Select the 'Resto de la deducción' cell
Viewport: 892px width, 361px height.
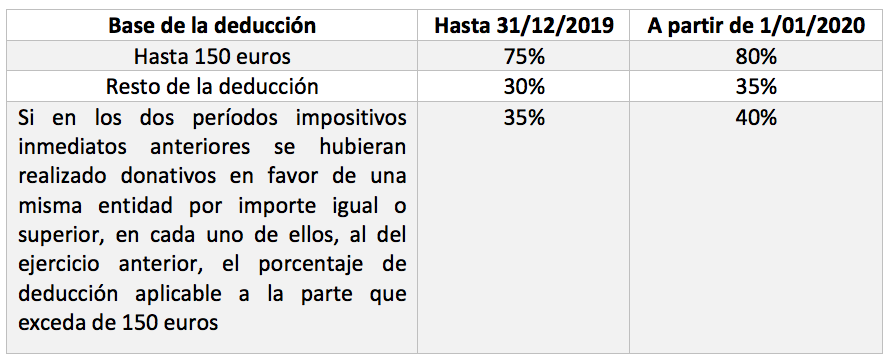click(212, 86)
